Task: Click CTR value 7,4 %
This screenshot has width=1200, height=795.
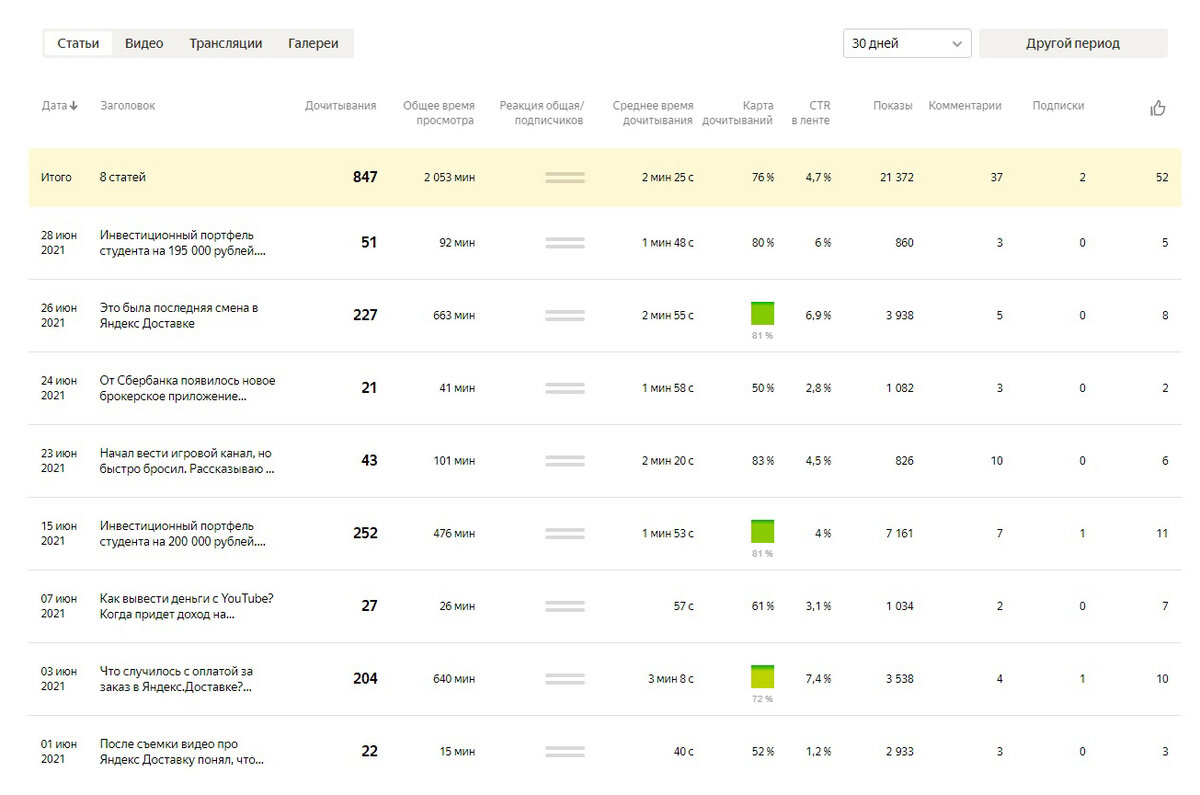Action: [x=818, y=678]
